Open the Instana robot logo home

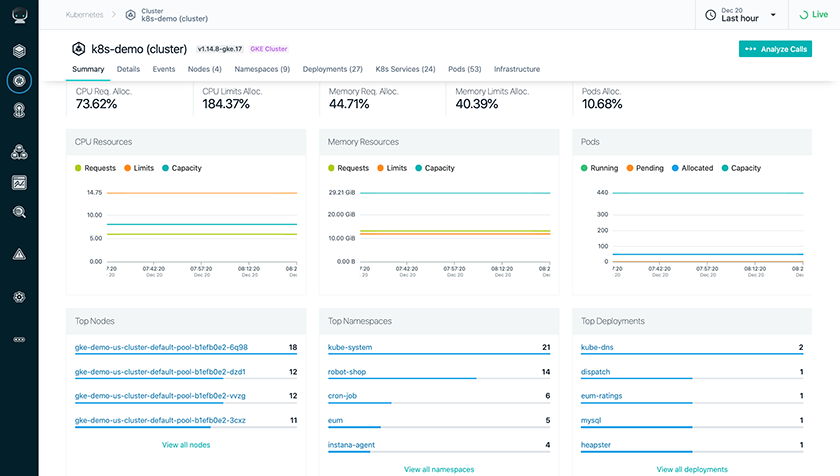[x=19, y=15]
